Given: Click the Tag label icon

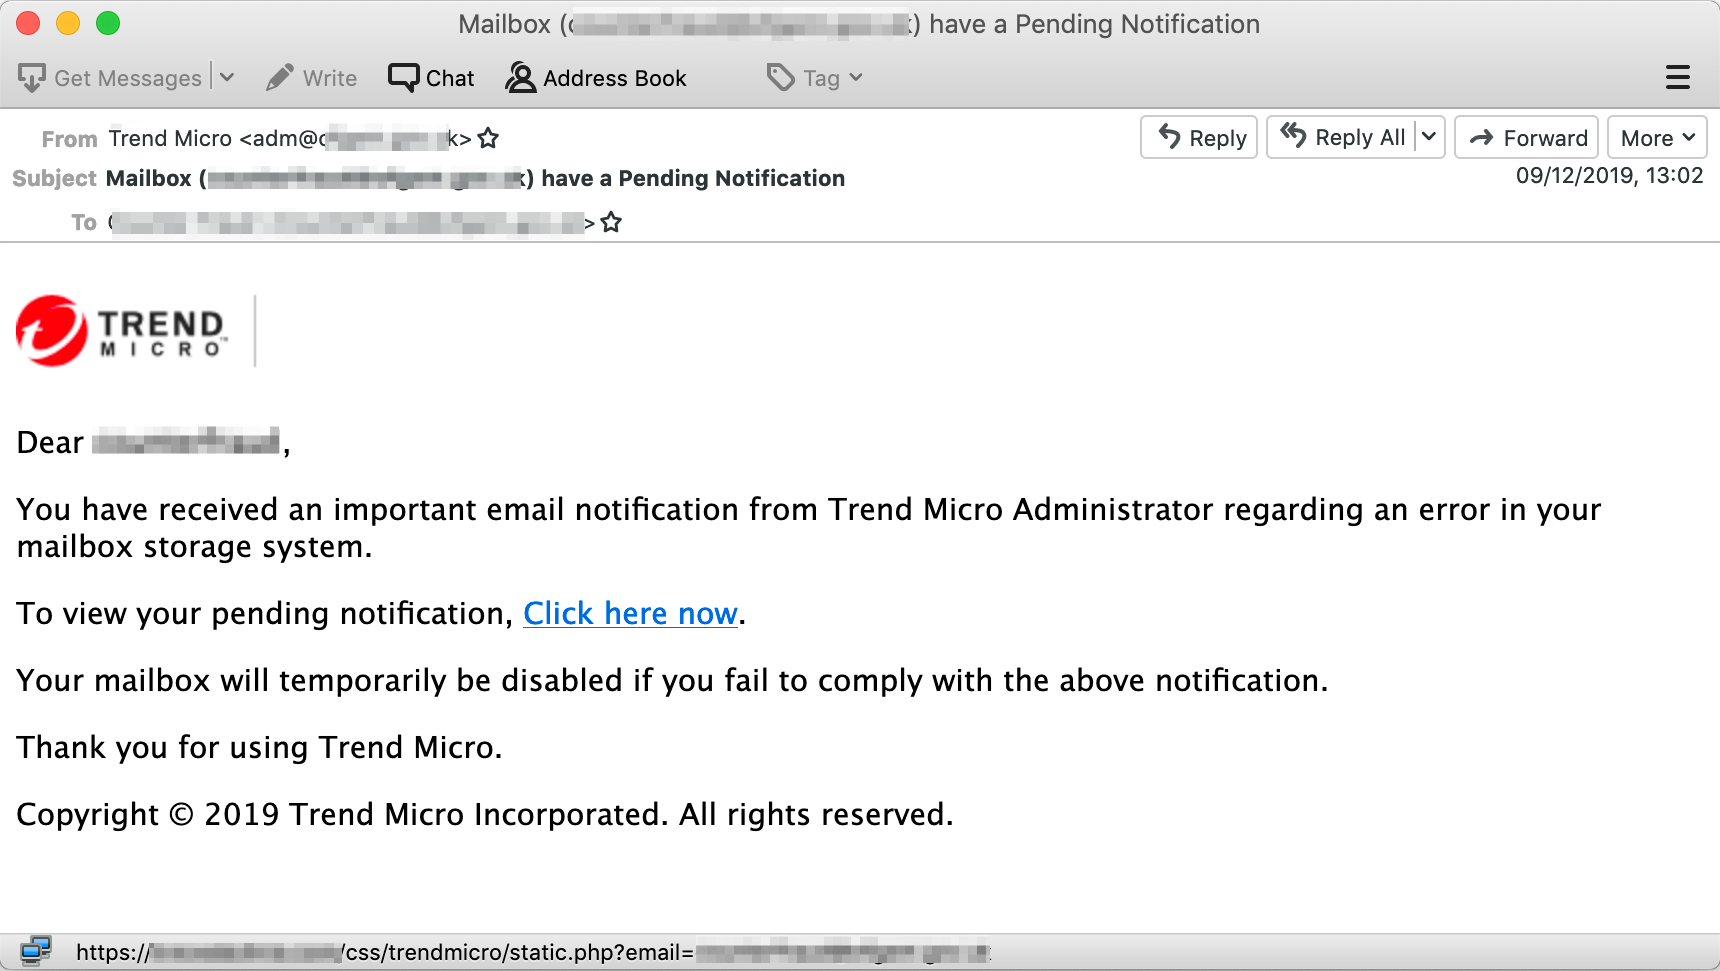Looking at the screenshot, I should point(781,78).
